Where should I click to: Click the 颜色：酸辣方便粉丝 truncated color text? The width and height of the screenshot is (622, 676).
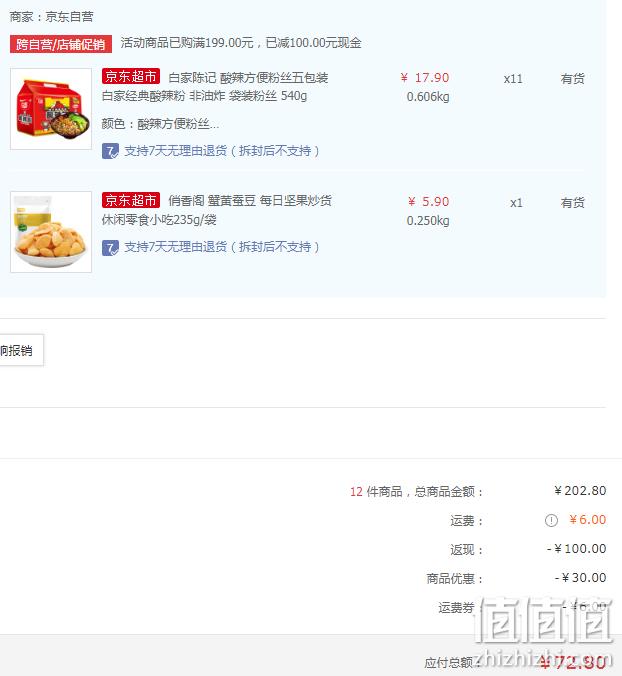coord(160,124)
